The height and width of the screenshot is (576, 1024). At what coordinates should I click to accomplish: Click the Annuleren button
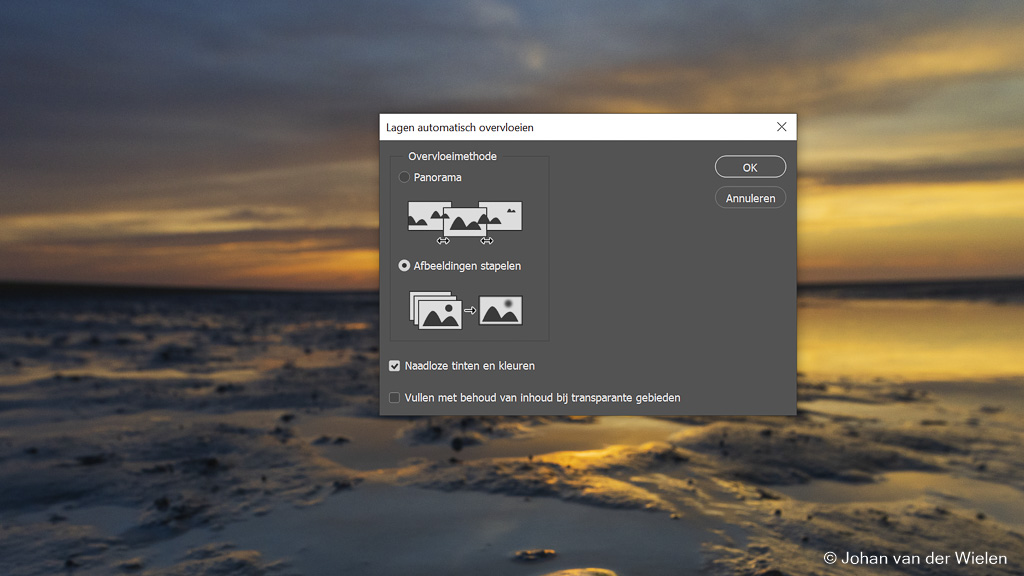[x=750, y=198]
